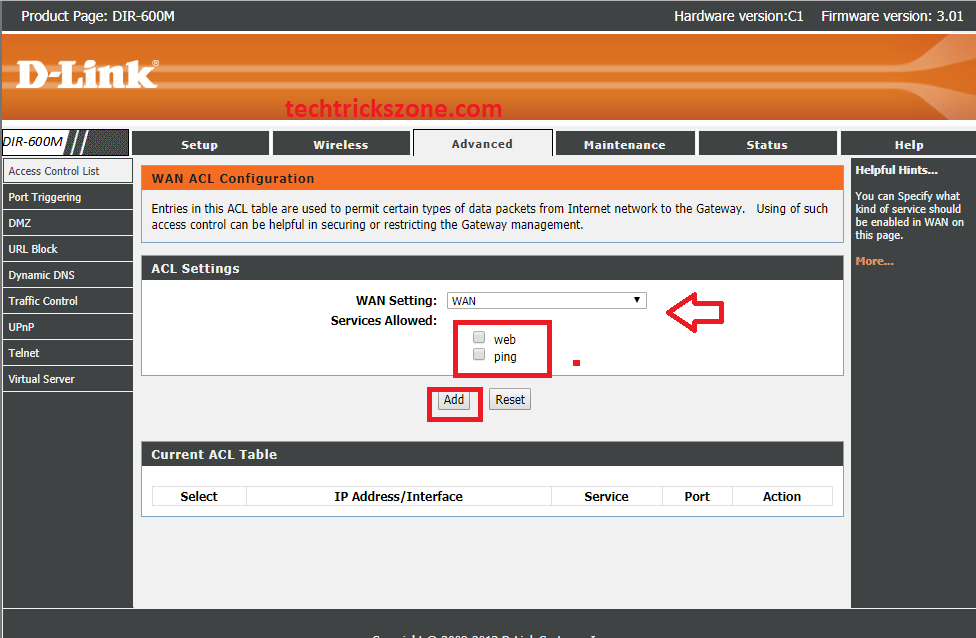Switch to the Setup tab

click(200, 145)
